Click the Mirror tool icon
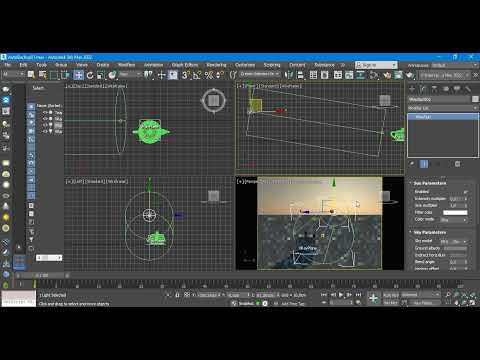 pyautogui.click(x=289, y=75)
